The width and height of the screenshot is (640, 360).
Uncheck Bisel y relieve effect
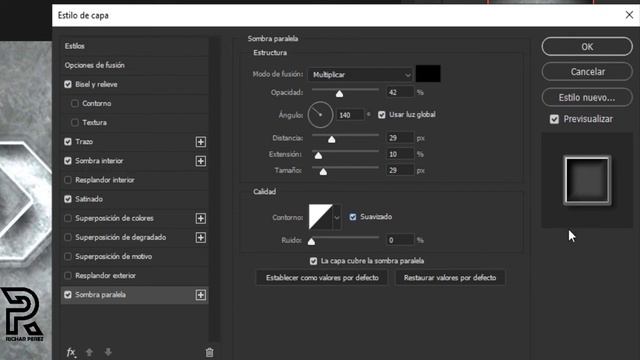[68, 84]
